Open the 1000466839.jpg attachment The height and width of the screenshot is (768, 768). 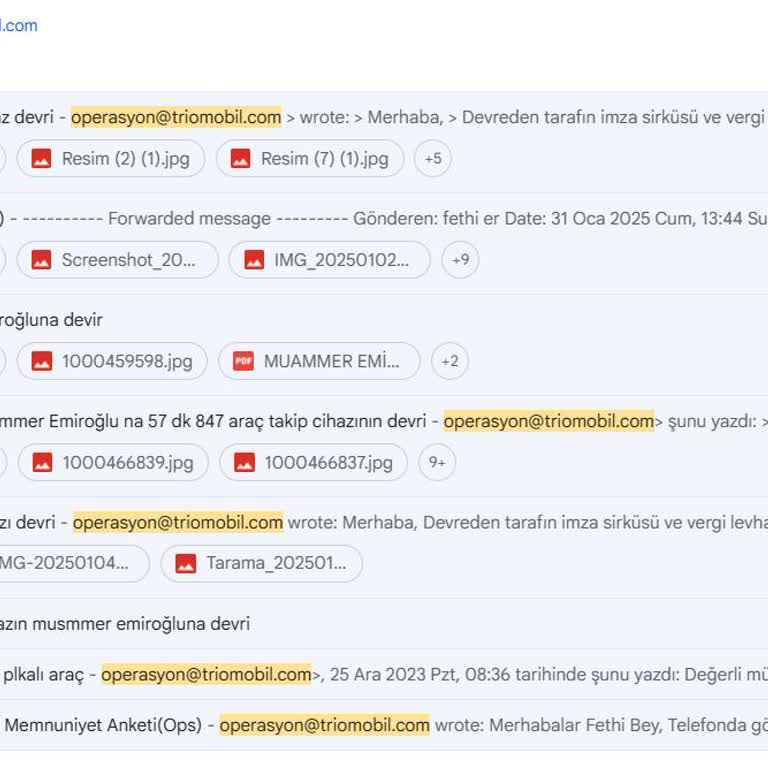tap(113, 462)
